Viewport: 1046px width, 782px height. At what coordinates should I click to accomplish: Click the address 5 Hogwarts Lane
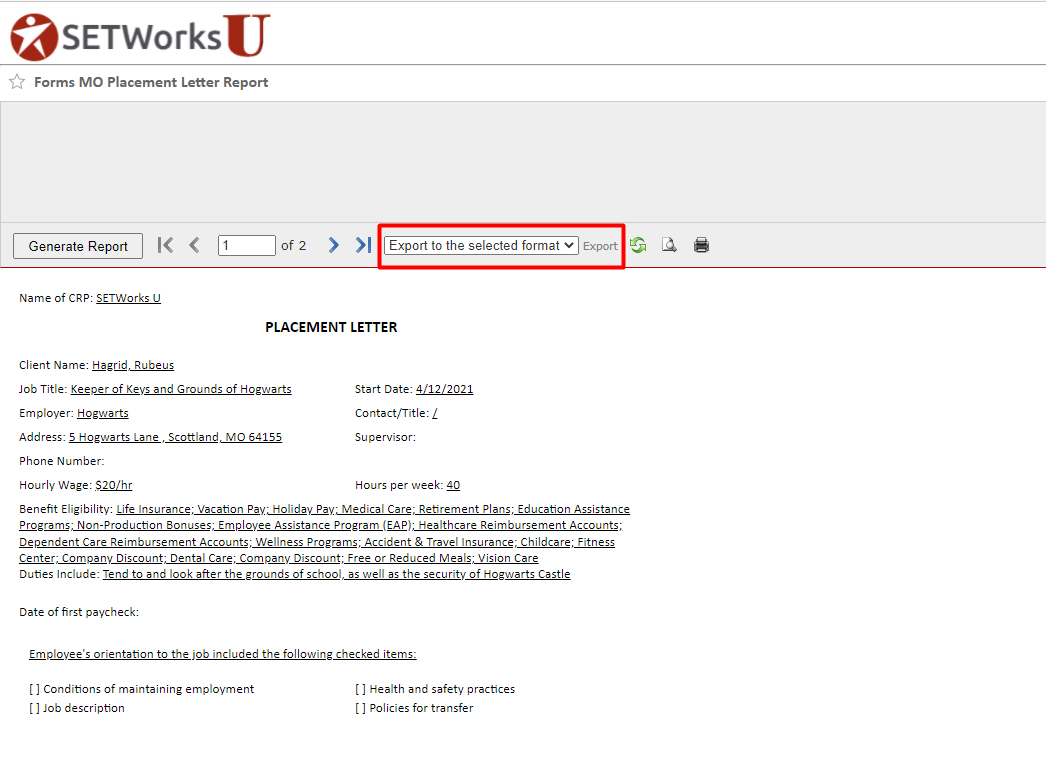click(175, 437)
